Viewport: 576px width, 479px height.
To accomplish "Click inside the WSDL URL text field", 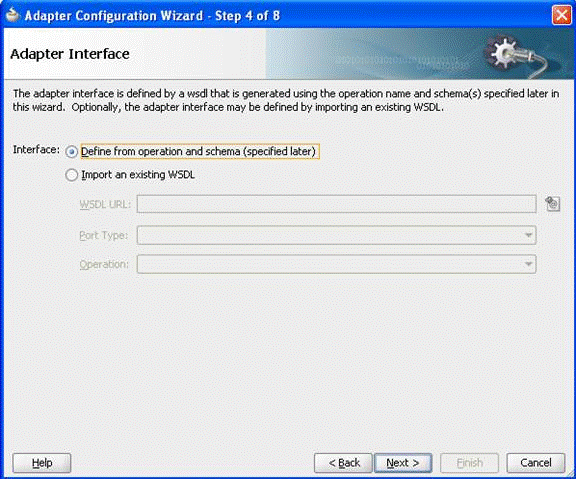I will tap(336, 204).
